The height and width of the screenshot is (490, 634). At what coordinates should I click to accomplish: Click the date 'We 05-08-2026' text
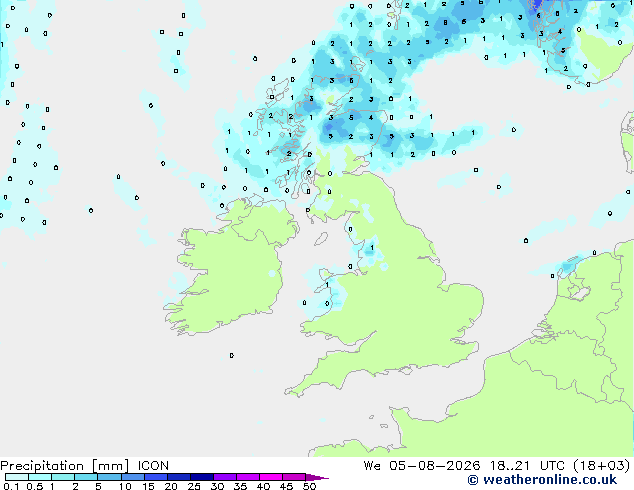(x=422, y=466)
